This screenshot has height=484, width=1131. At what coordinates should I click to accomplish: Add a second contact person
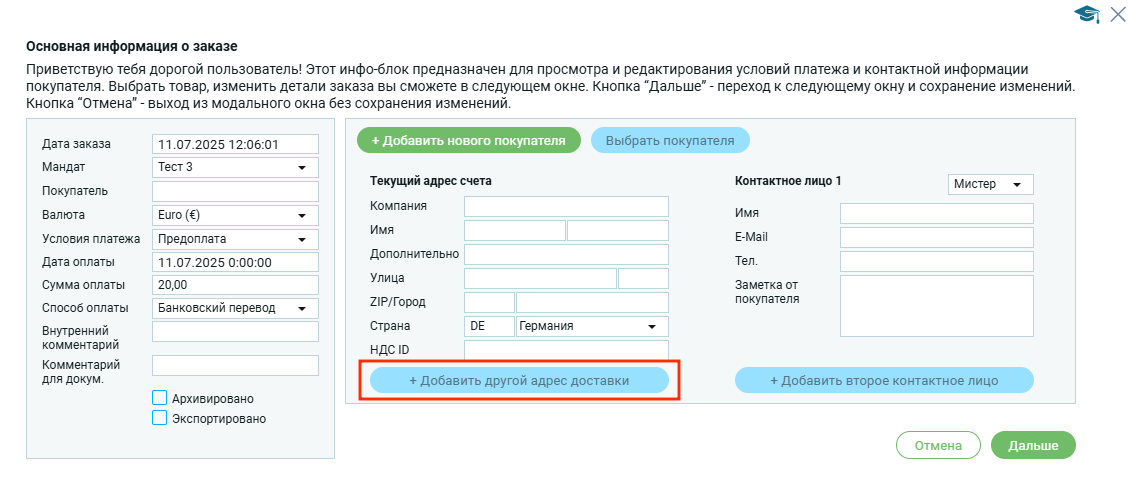tap(884, 381)
